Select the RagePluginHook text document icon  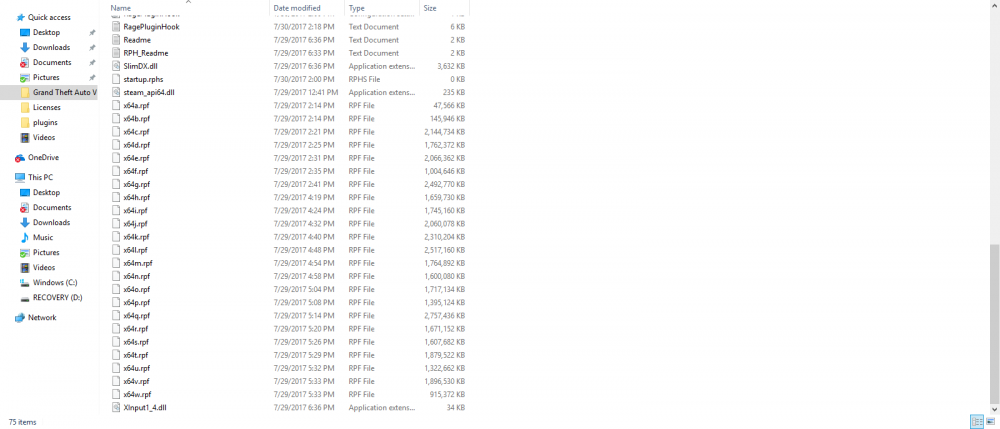pyautogui.click(x=115, y=27)
